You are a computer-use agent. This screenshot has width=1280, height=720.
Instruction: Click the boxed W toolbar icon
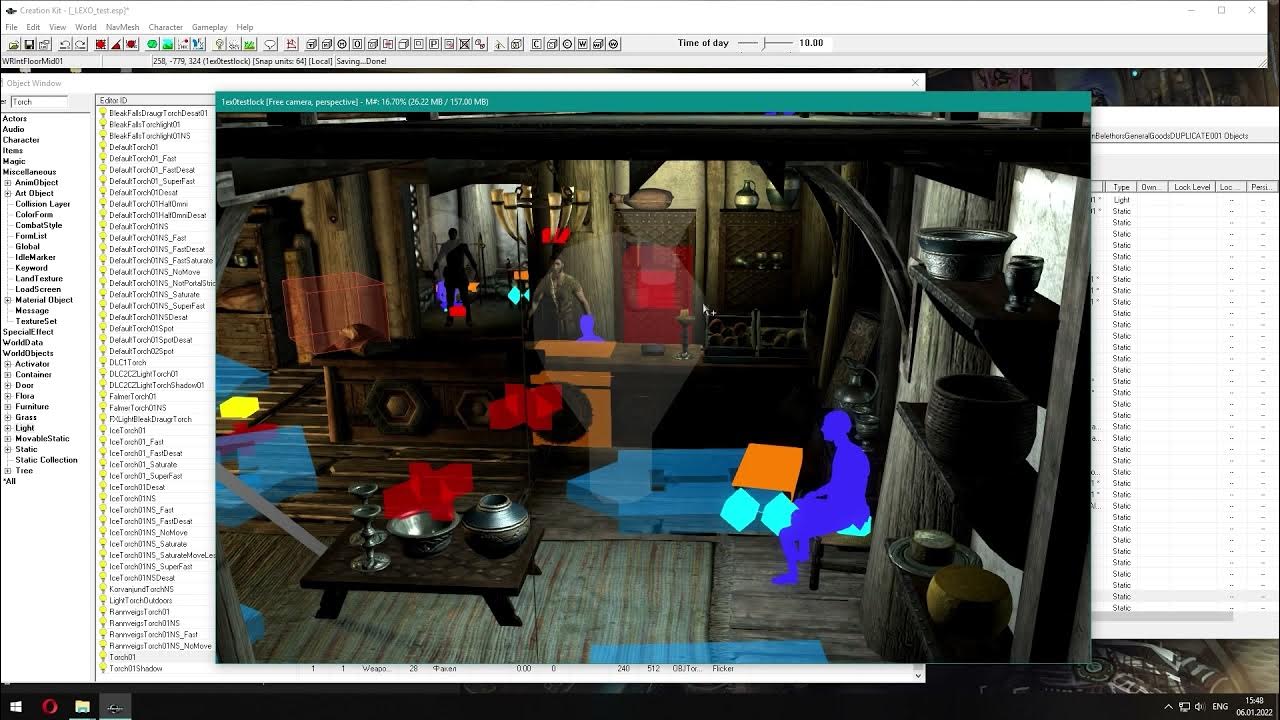click(x=582, y=44)
